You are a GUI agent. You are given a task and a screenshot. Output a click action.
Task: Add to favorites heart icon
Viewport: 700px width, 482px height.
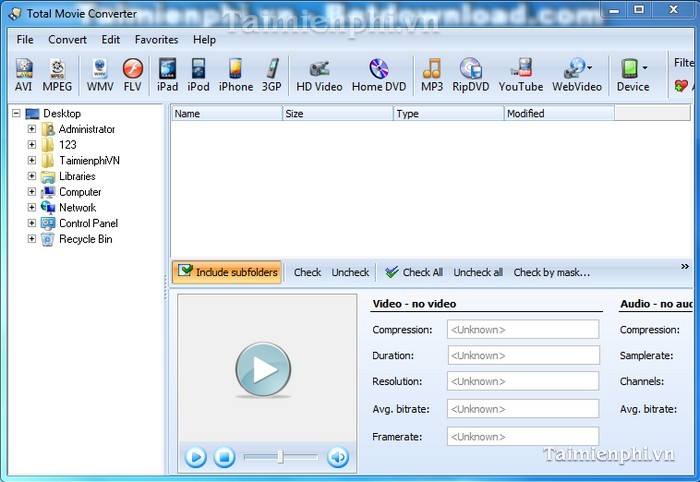tap(681, 85)
